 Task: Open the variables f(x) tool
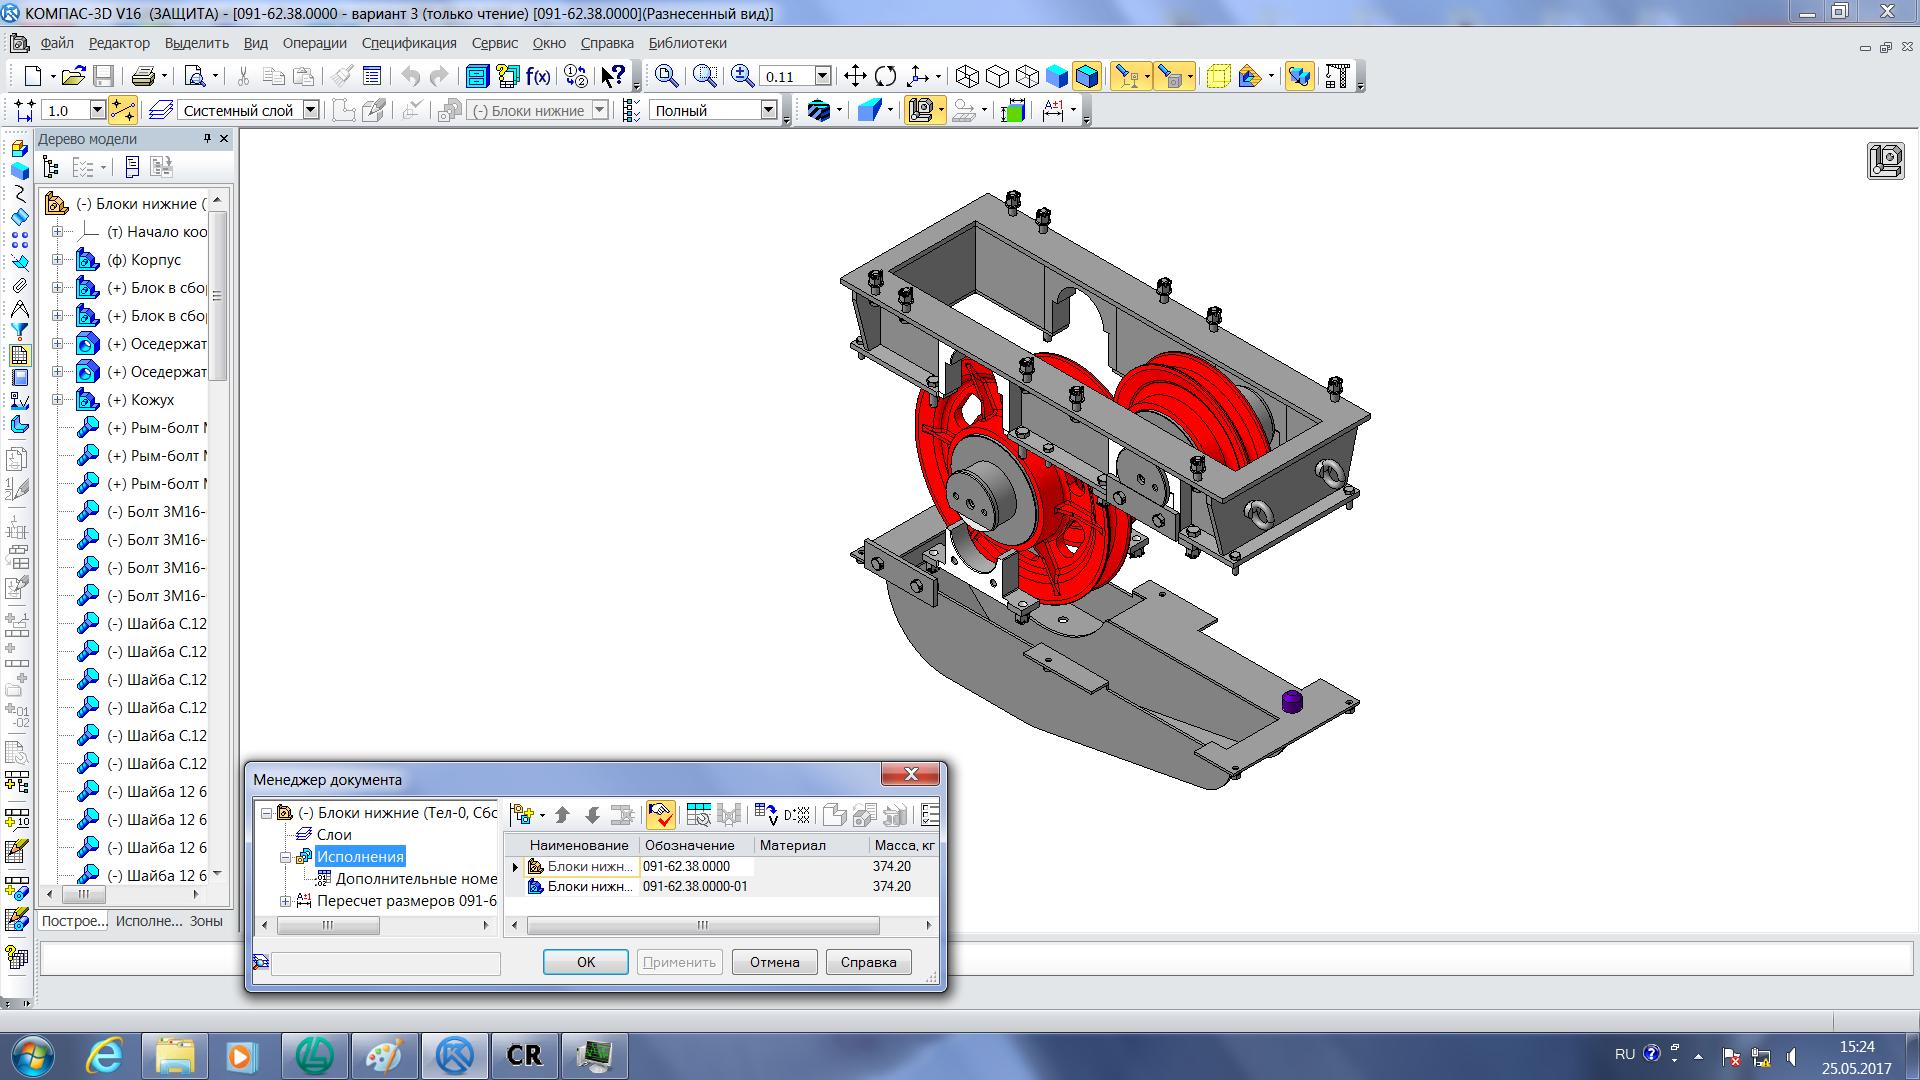(538, 76)
